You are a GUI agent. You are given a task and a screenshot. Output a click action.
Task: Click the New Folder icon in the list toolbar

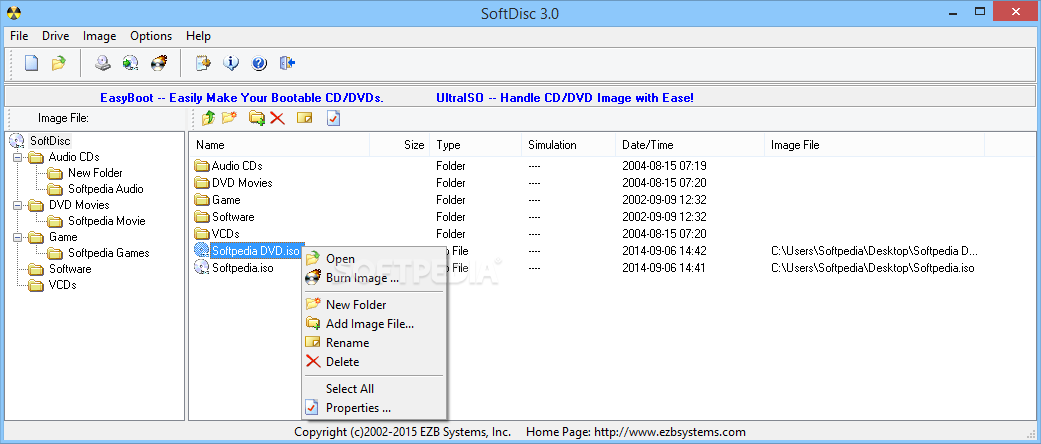(230, 118)
